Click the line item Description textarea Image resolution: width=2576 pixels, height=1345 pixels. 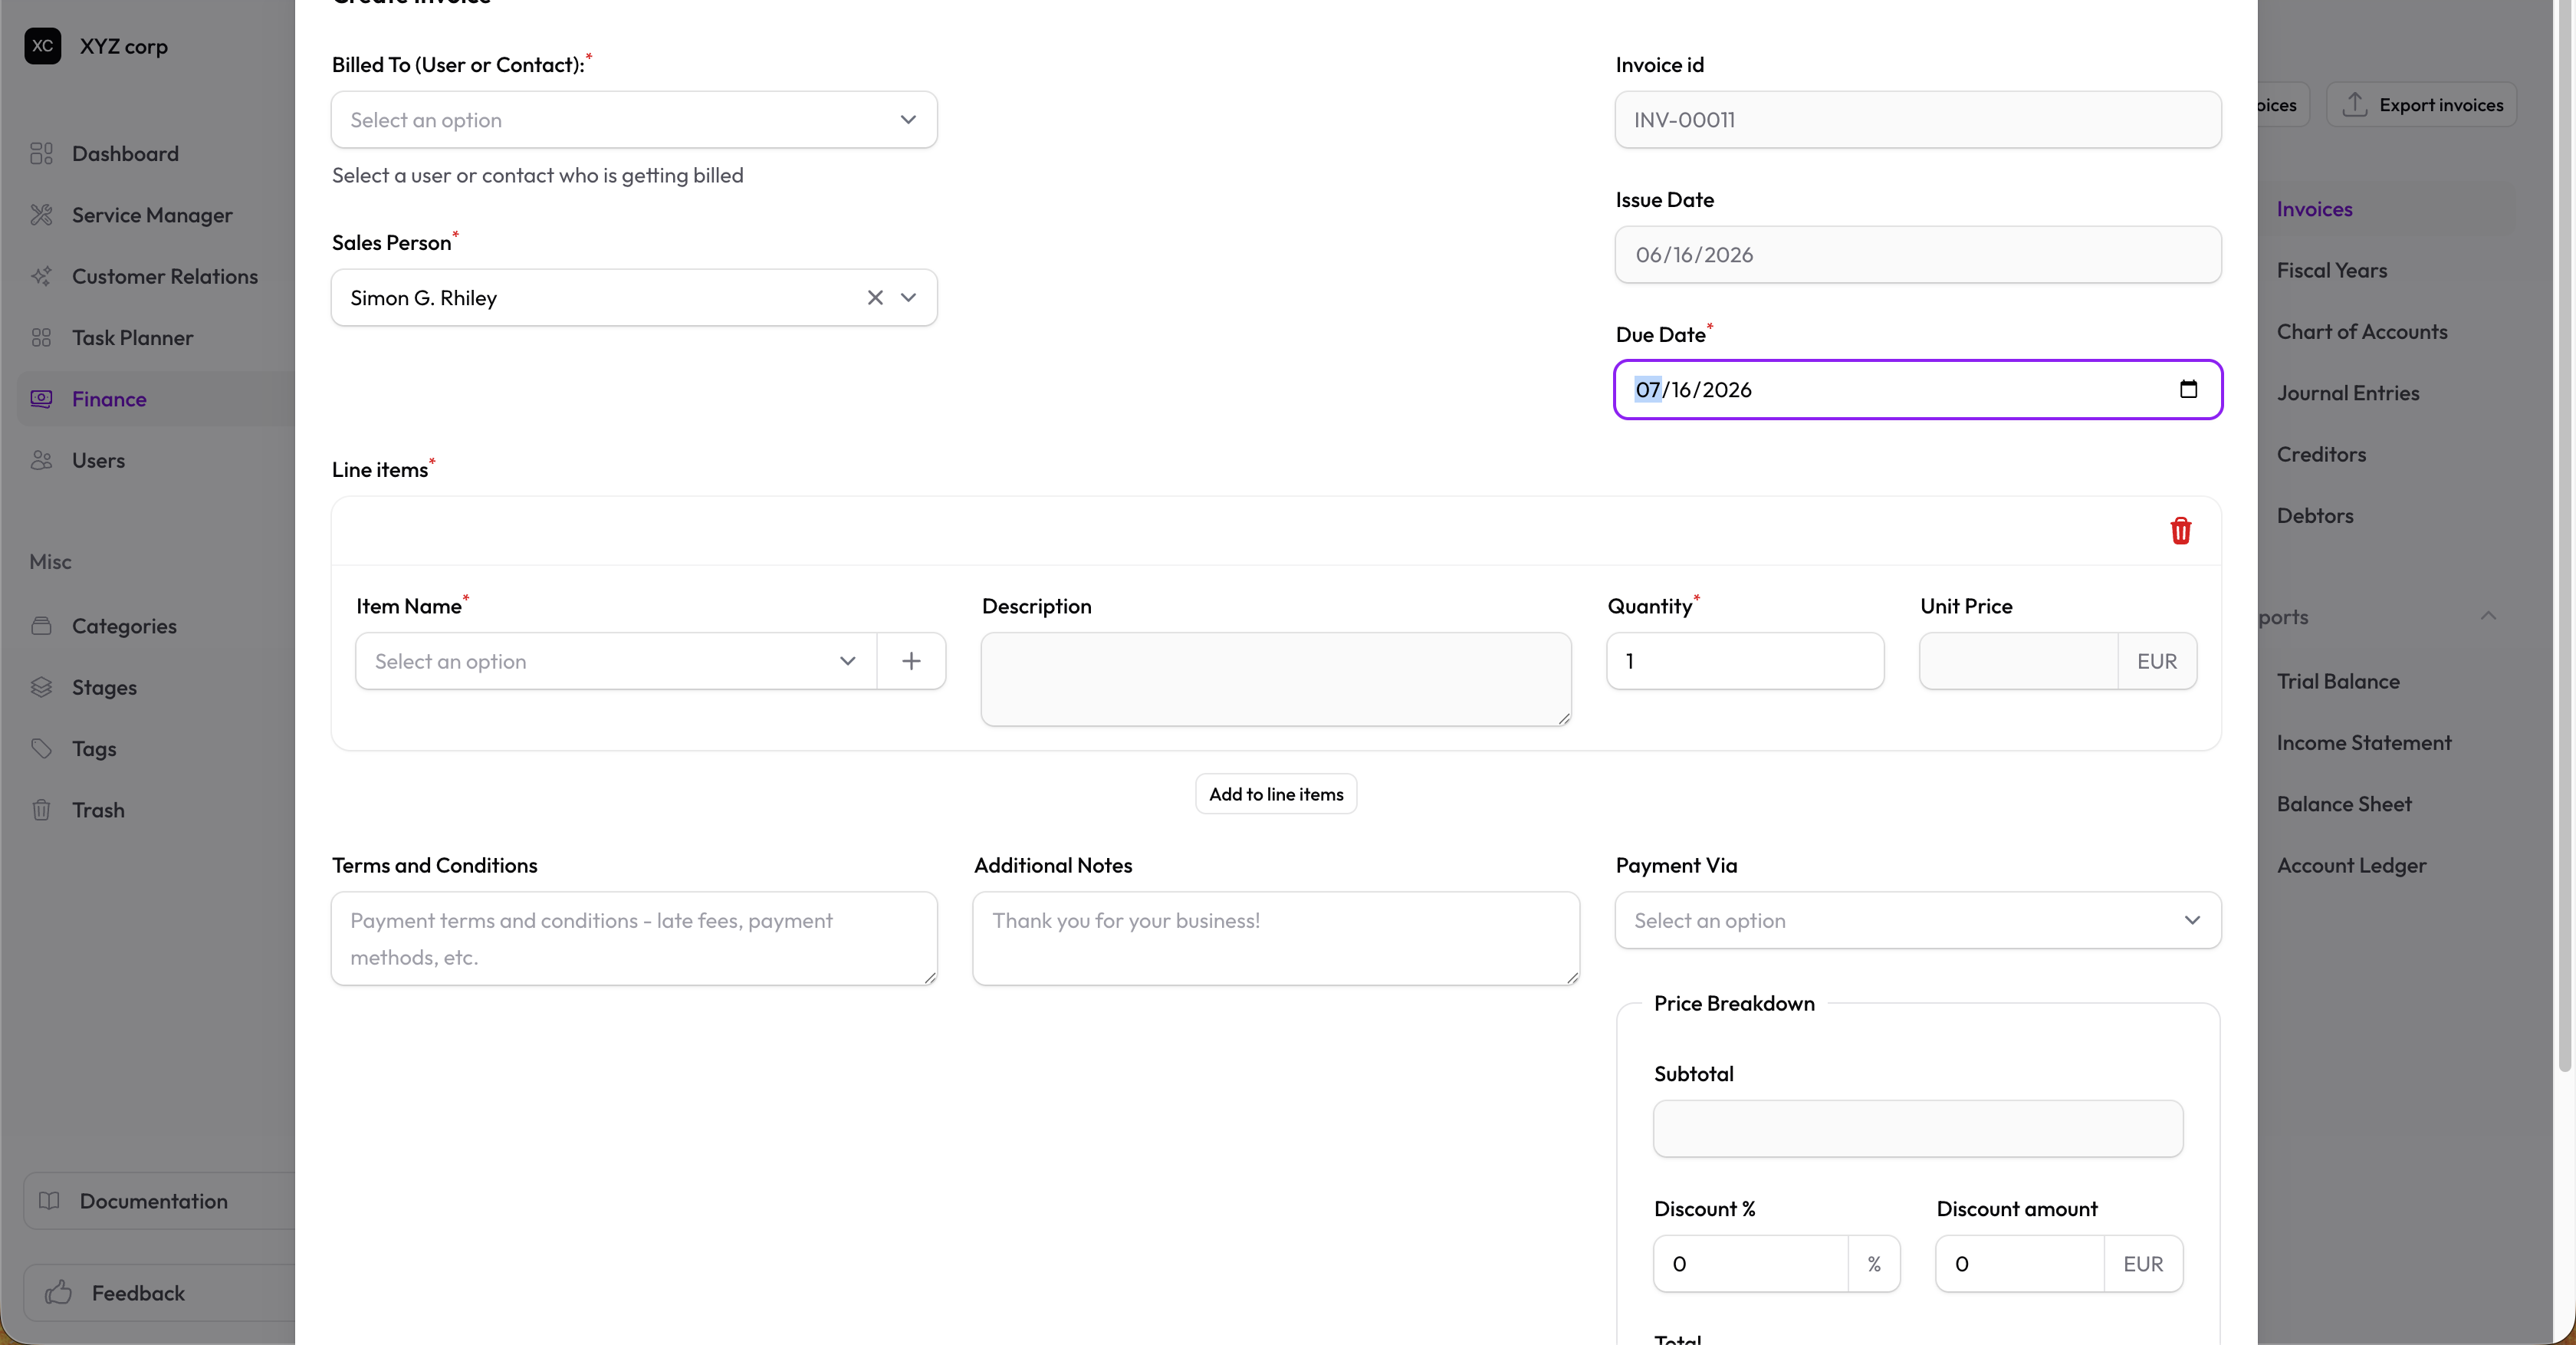coord(1276,679)
